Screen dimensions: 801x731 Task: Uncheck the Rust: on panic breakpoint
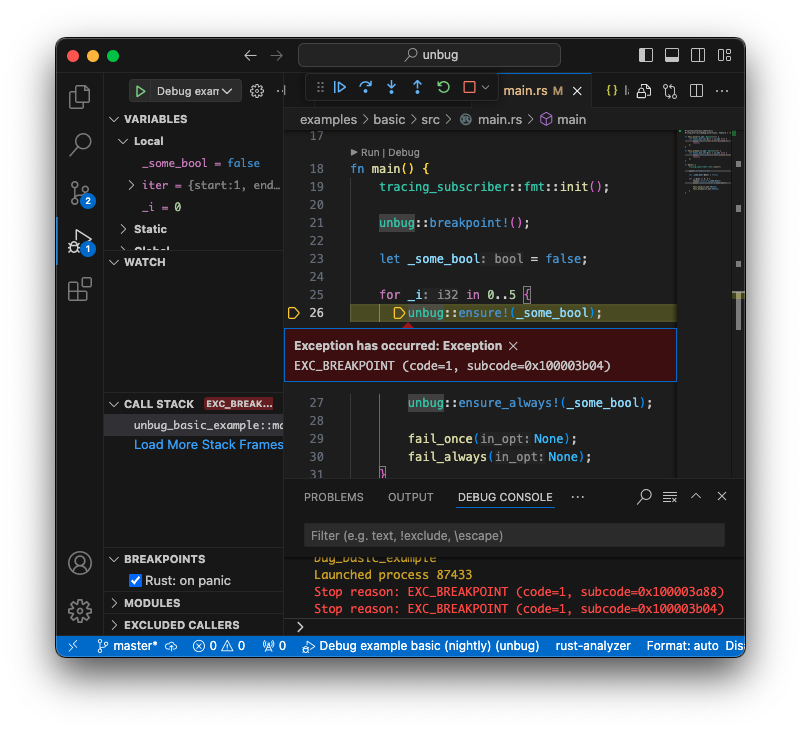coord(136,581)
